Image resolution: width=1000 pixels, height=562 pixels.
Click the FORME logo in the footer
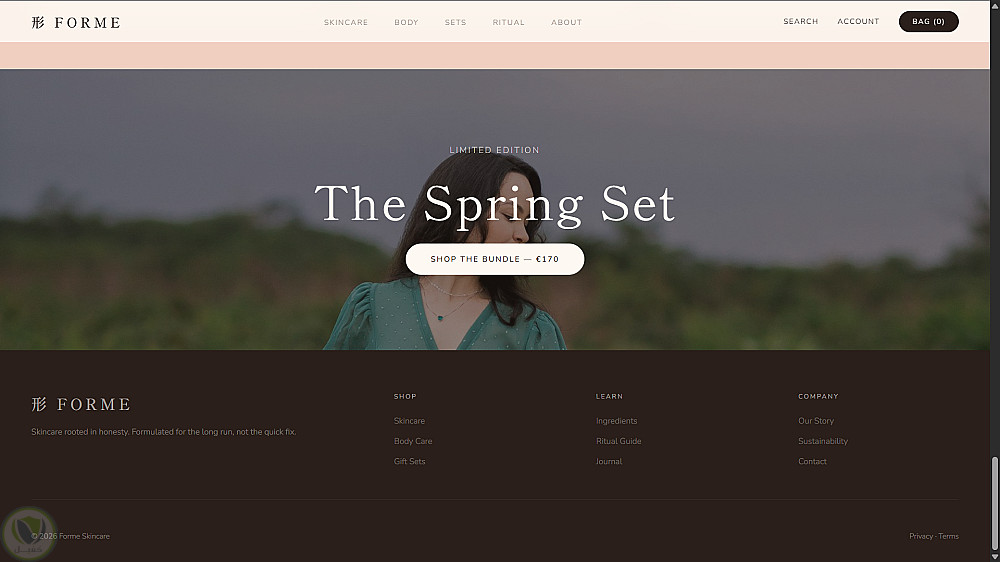pyautogui.click(x=81, y=404)
